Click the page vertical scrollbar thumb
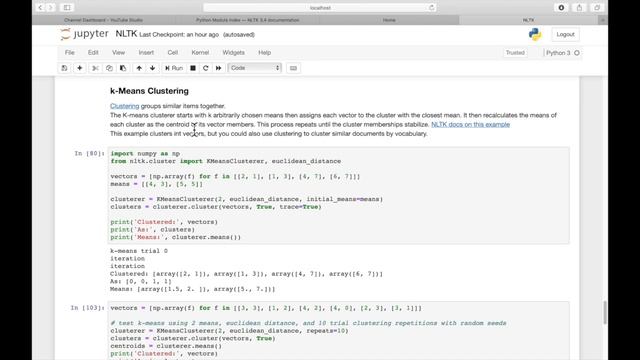Viewport: 640px width, 360px height. pyautogui.click(x=605, y=312)
